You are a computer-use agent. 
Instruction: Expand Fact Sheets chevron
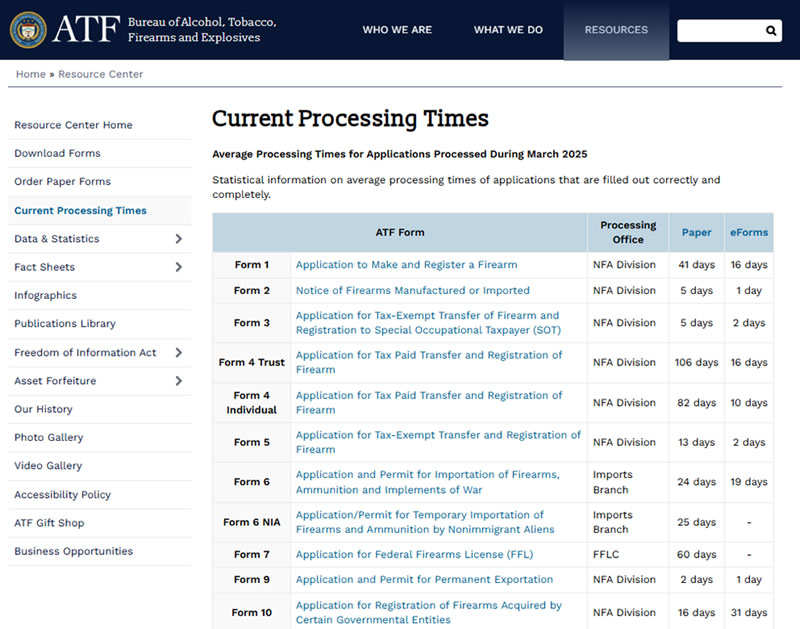pyautogui.click(x=179, y=267)
